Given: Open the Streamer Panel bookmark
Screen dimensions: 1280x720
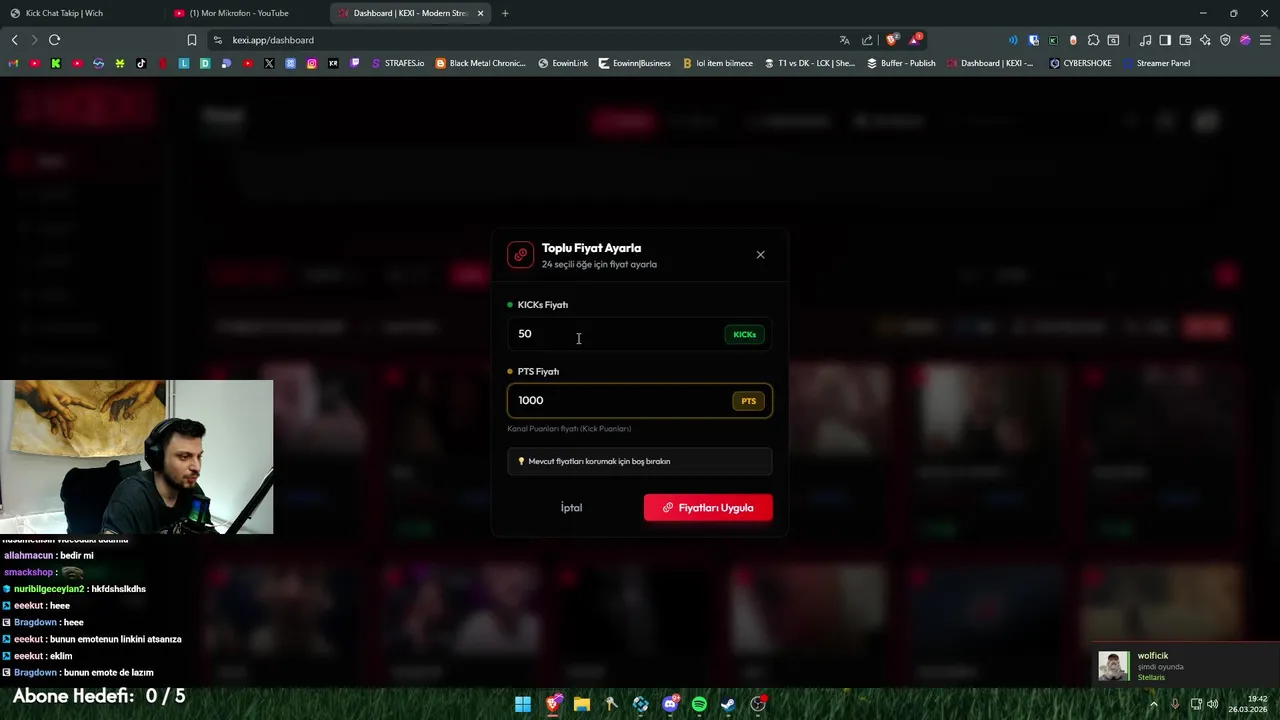Looking at the screenshot, I should [x=1156, y=63].
